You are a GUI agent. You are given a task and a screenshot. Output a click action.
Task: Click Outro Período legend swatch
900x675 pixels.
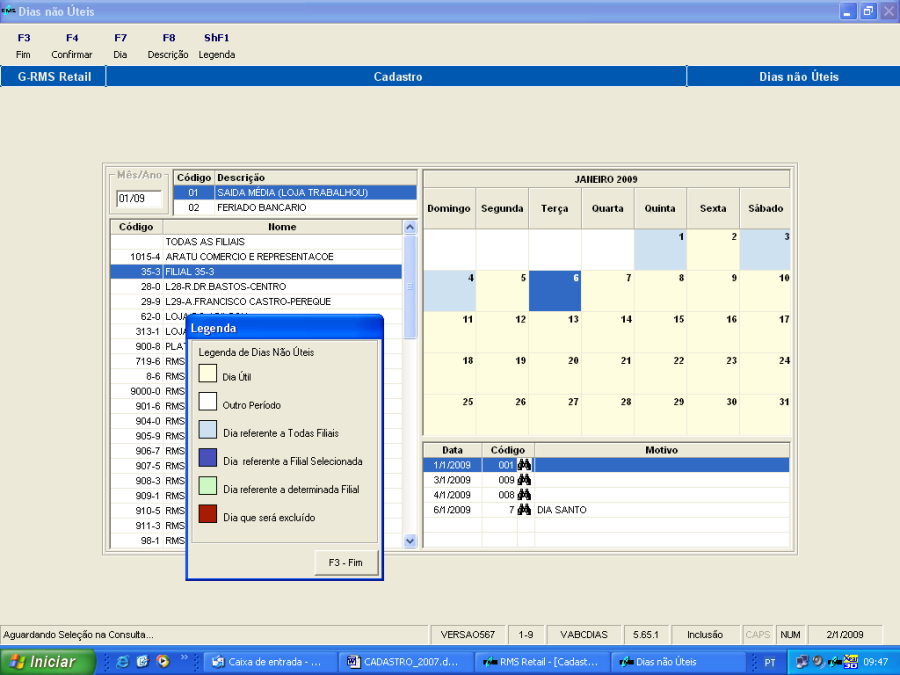tap(208, 402)
